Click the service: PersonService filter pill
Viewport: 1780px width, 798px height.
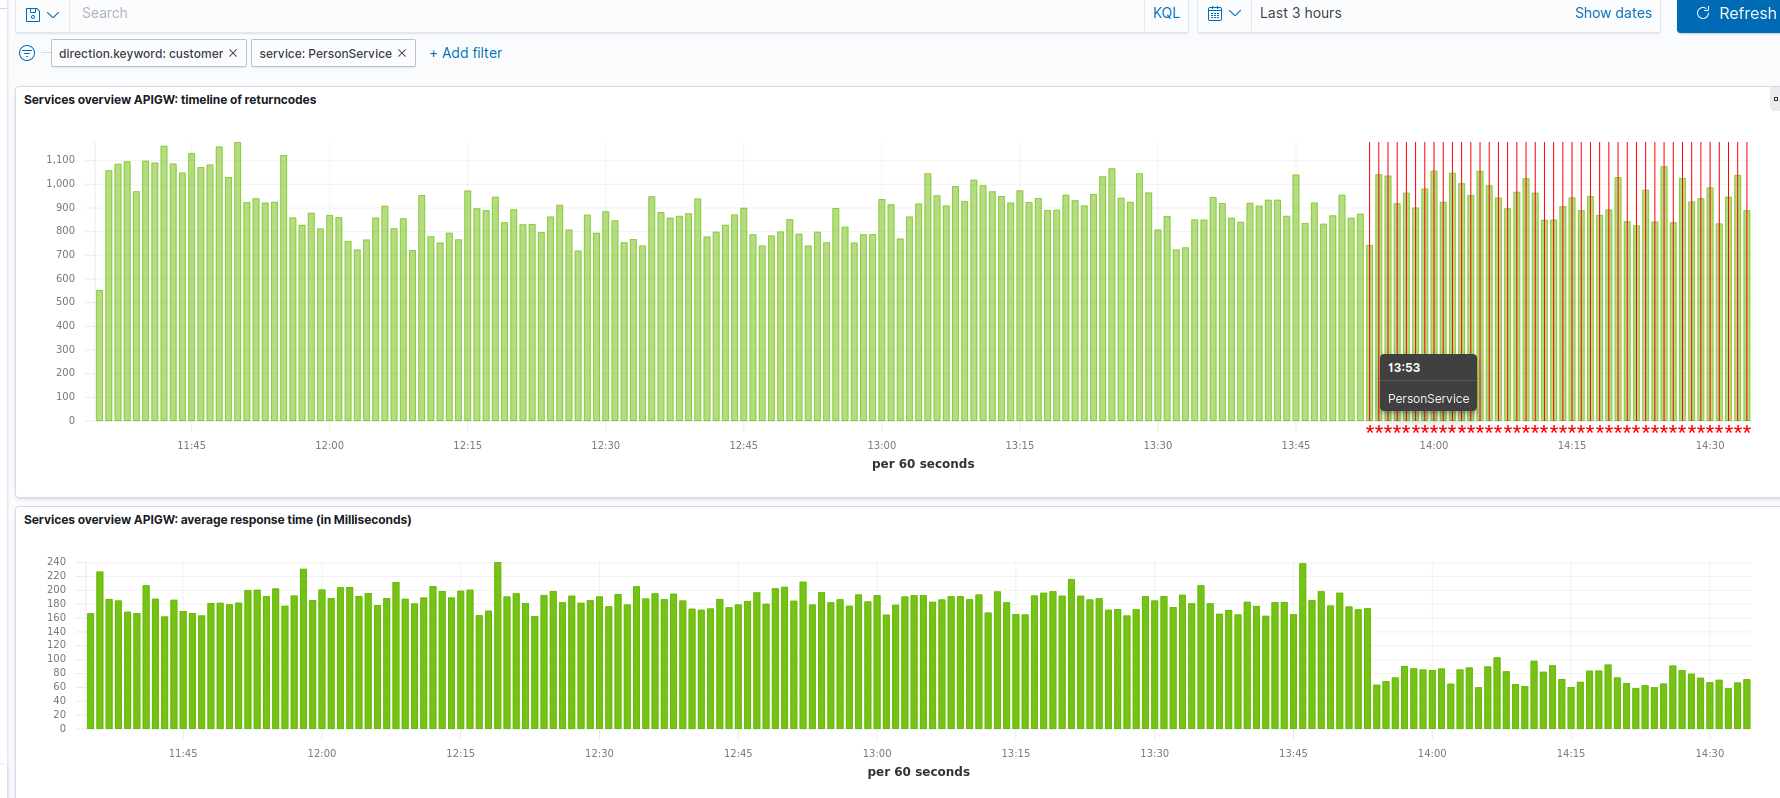(325, 54)
